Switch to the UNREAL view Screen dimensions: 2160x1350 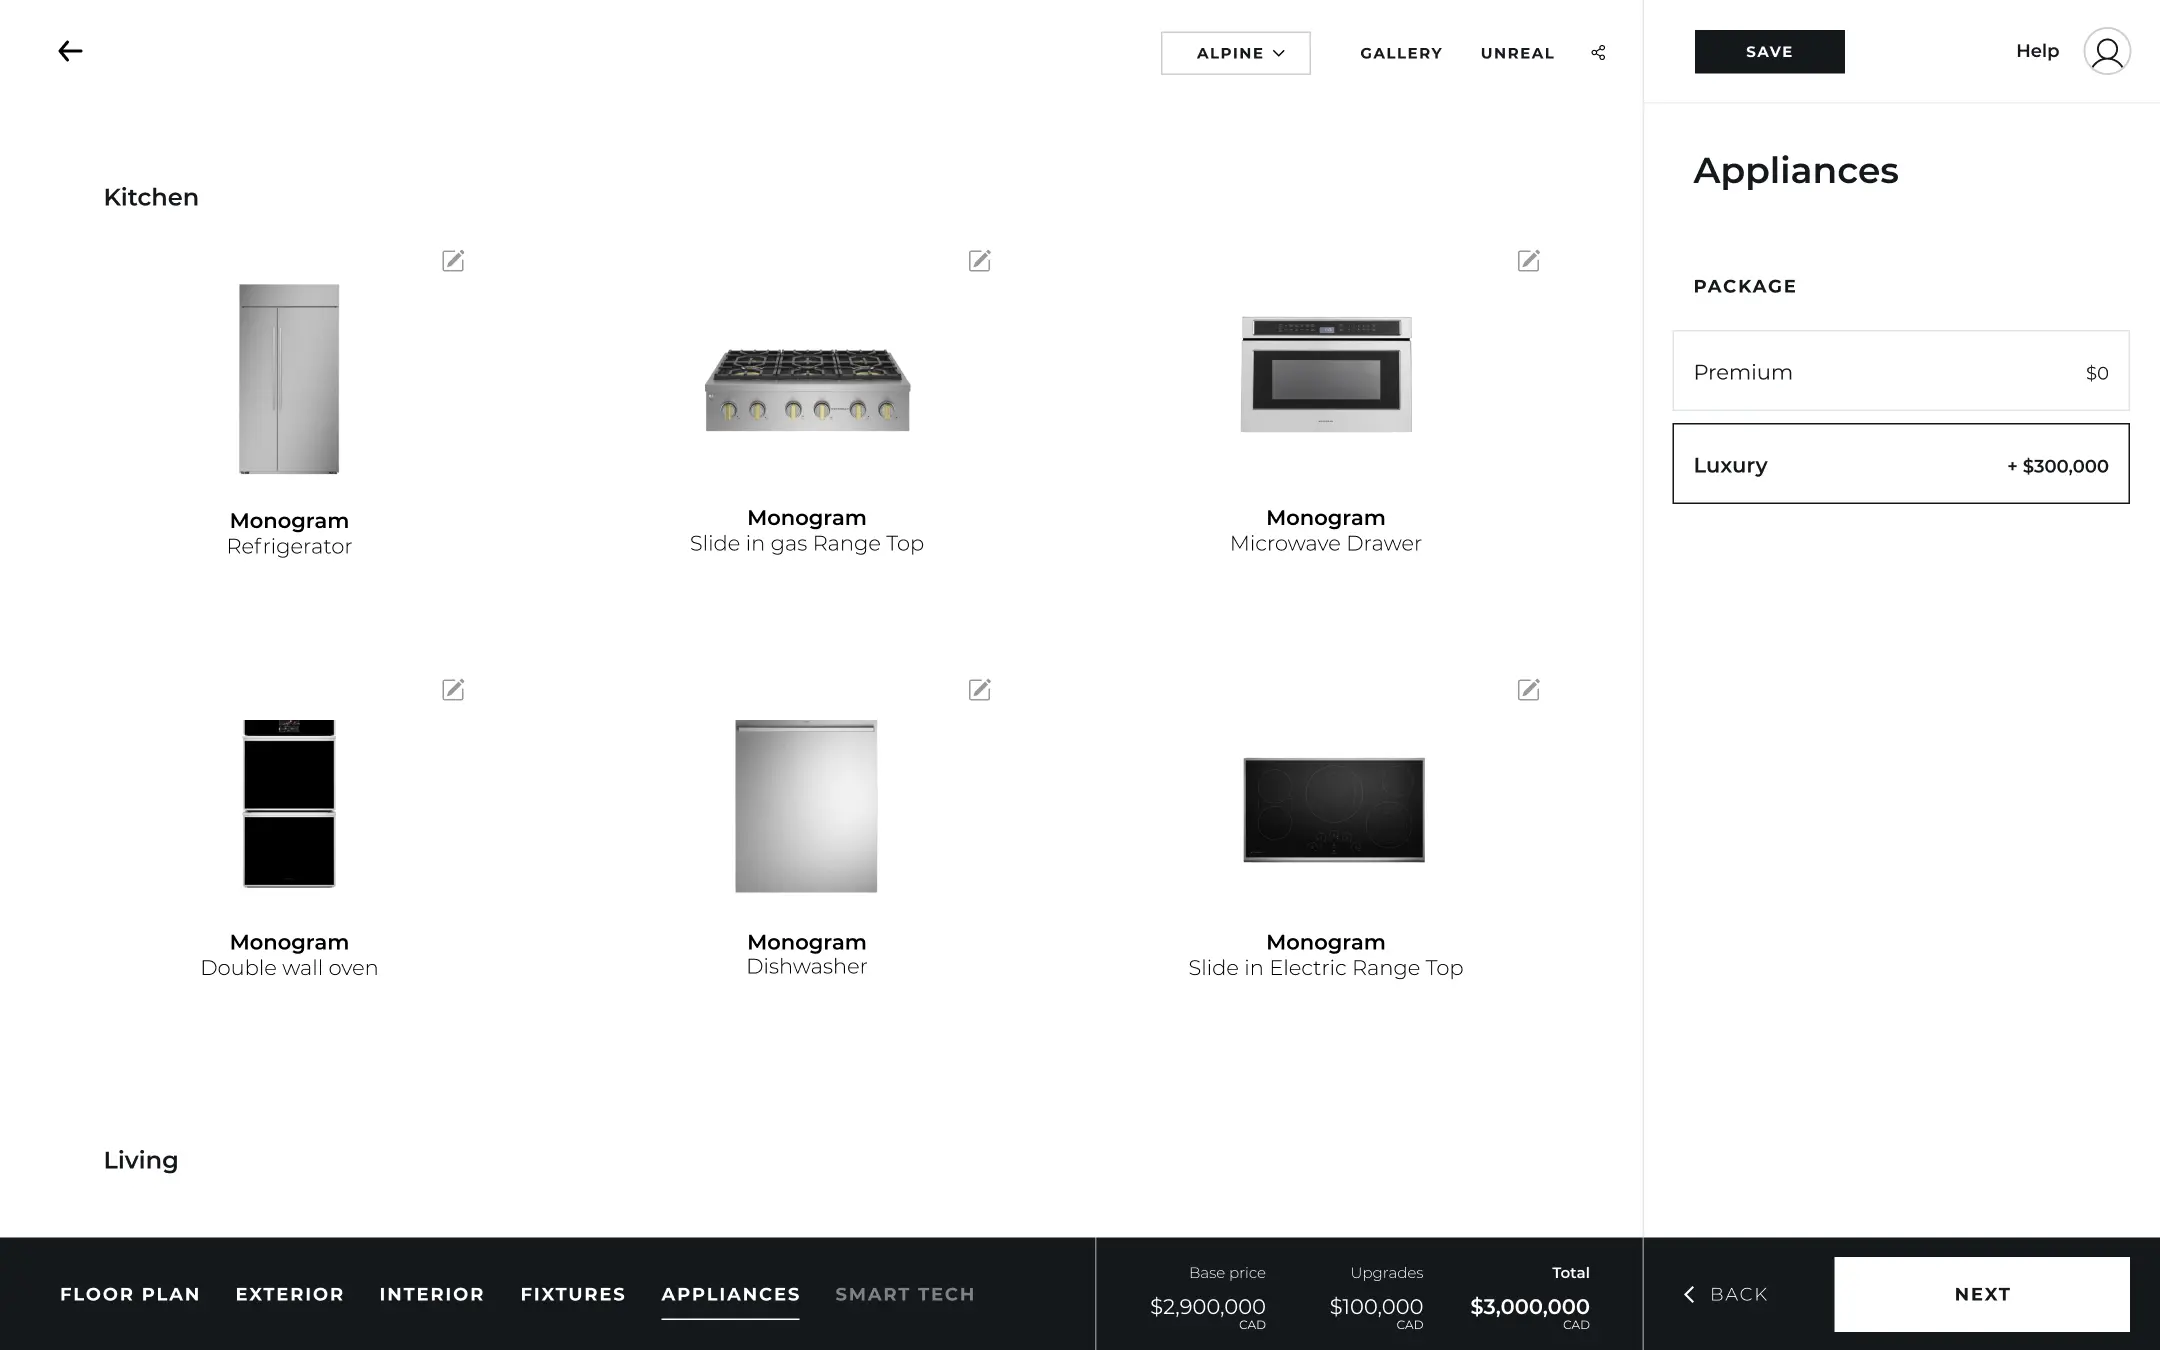tap(1516, 53)
